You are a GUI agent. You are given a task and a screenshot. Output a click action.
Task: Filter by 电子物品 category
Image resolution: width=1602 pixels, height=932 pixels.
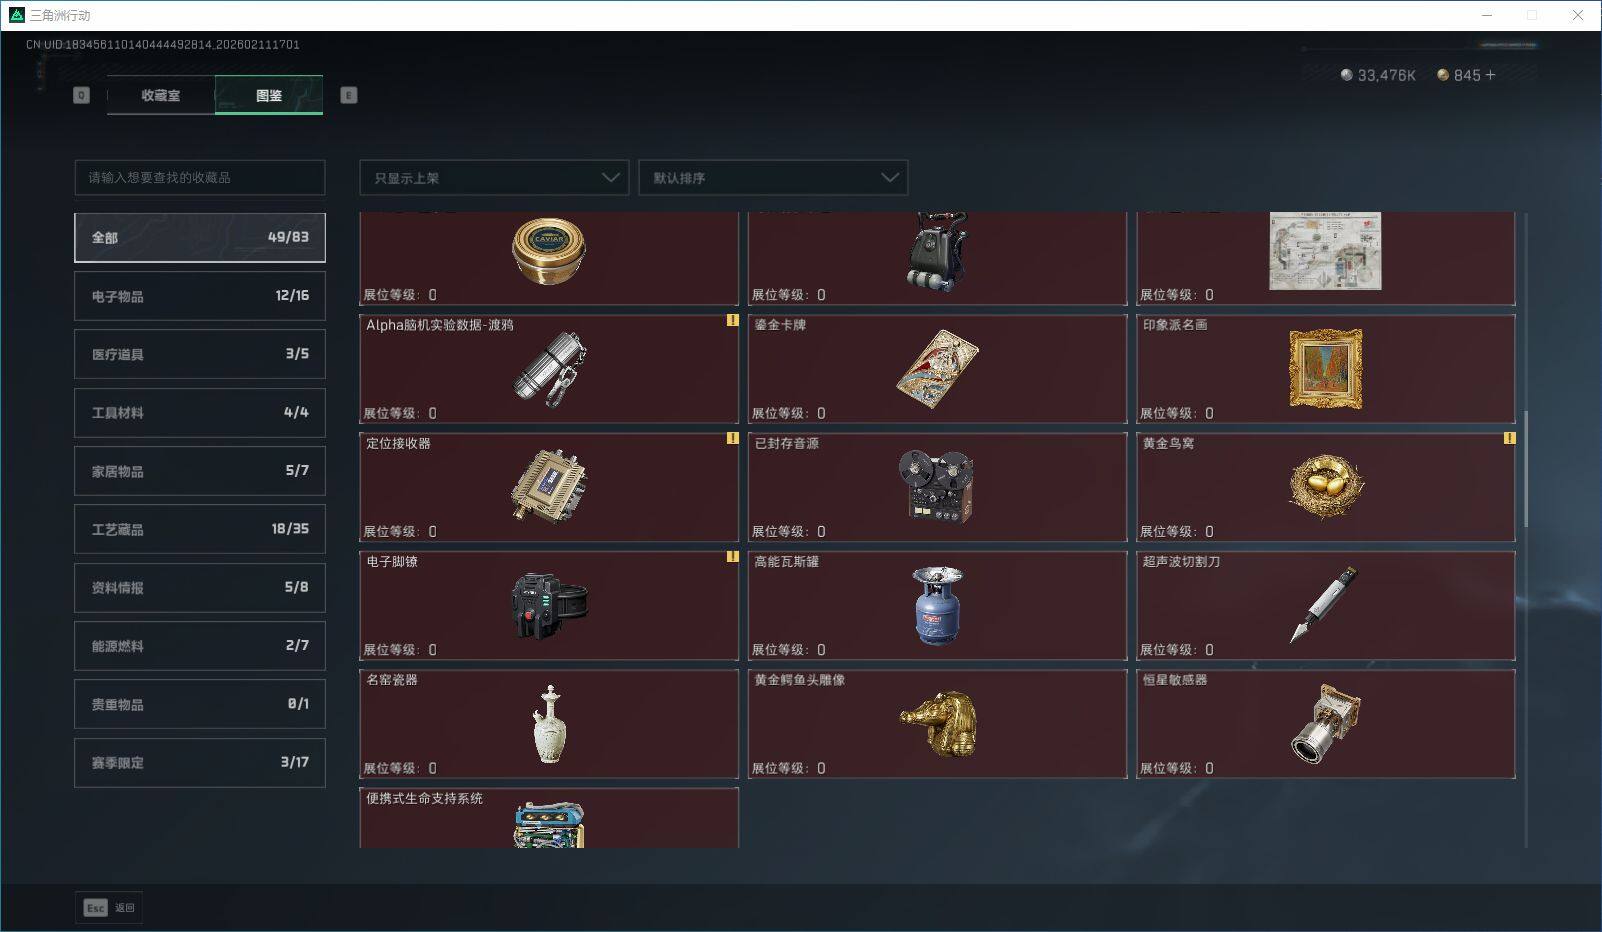point(200,296)
